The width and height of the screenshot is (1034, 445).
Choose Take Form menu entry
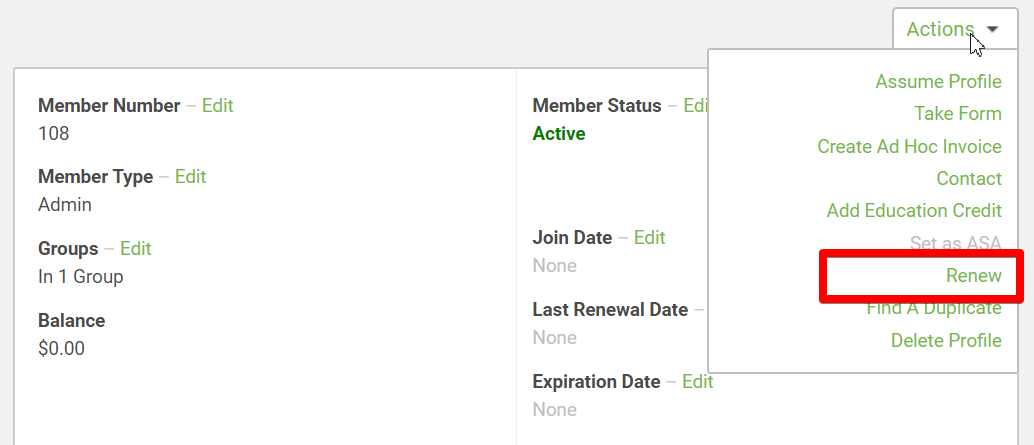958,114
